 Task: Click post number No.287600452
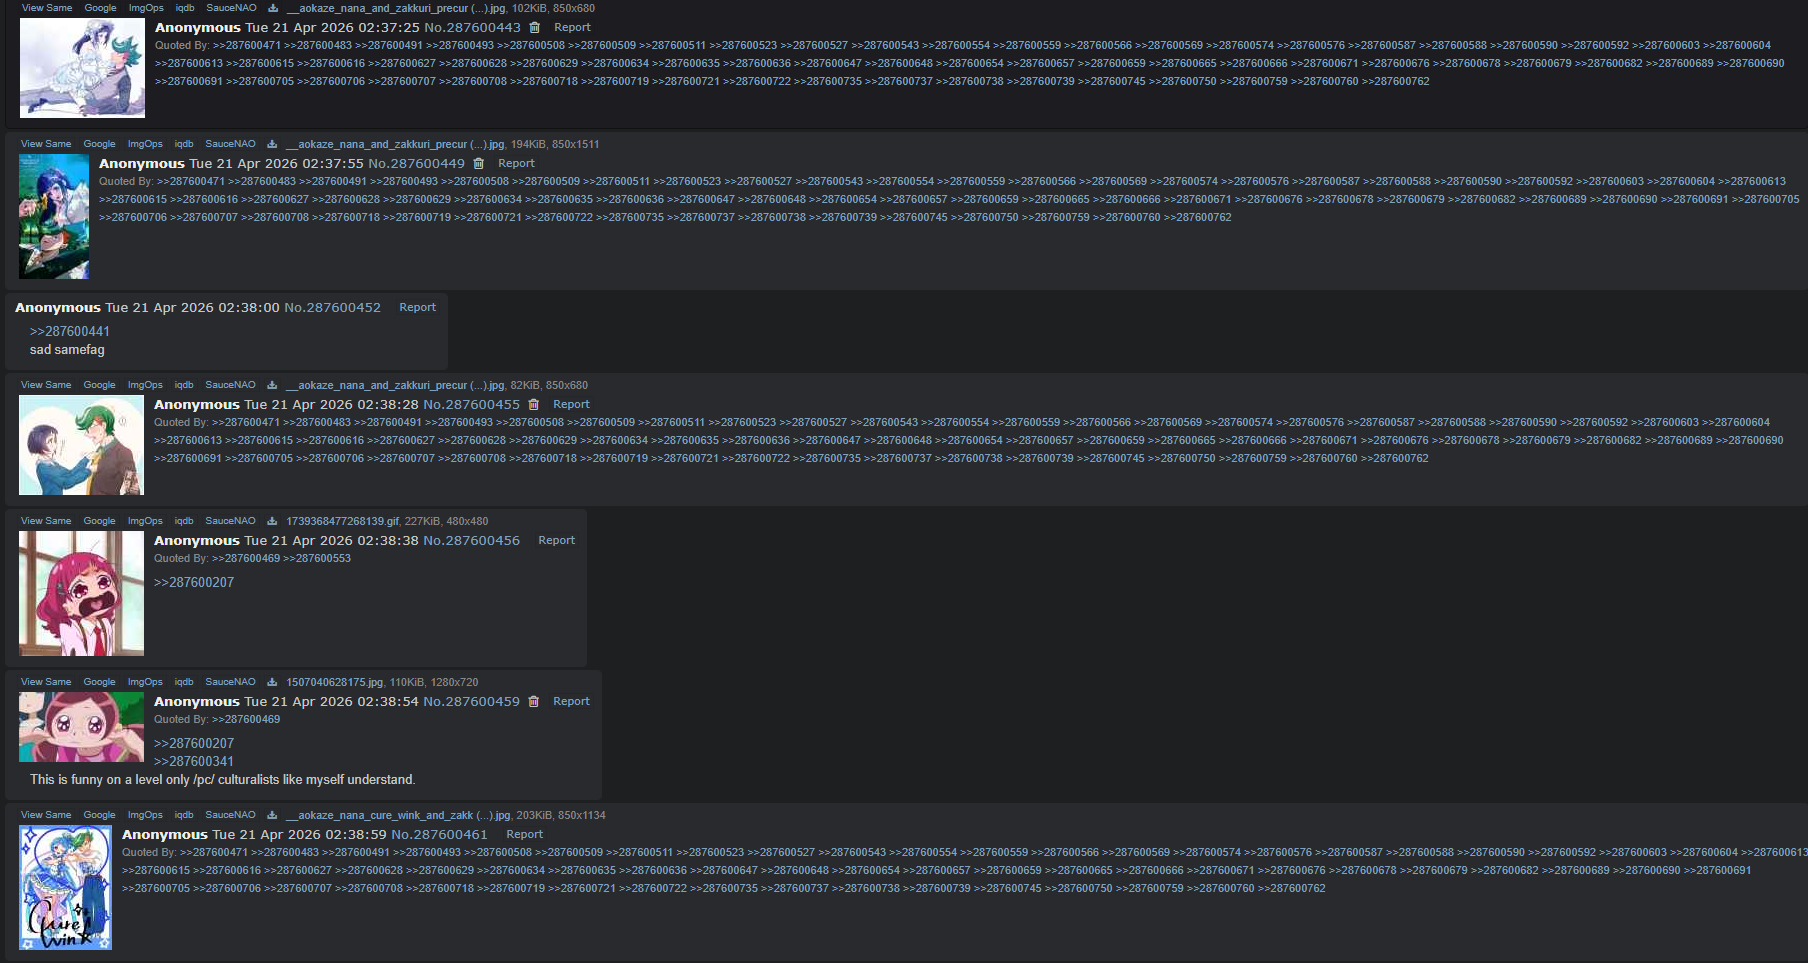click(x=332, y=308)
